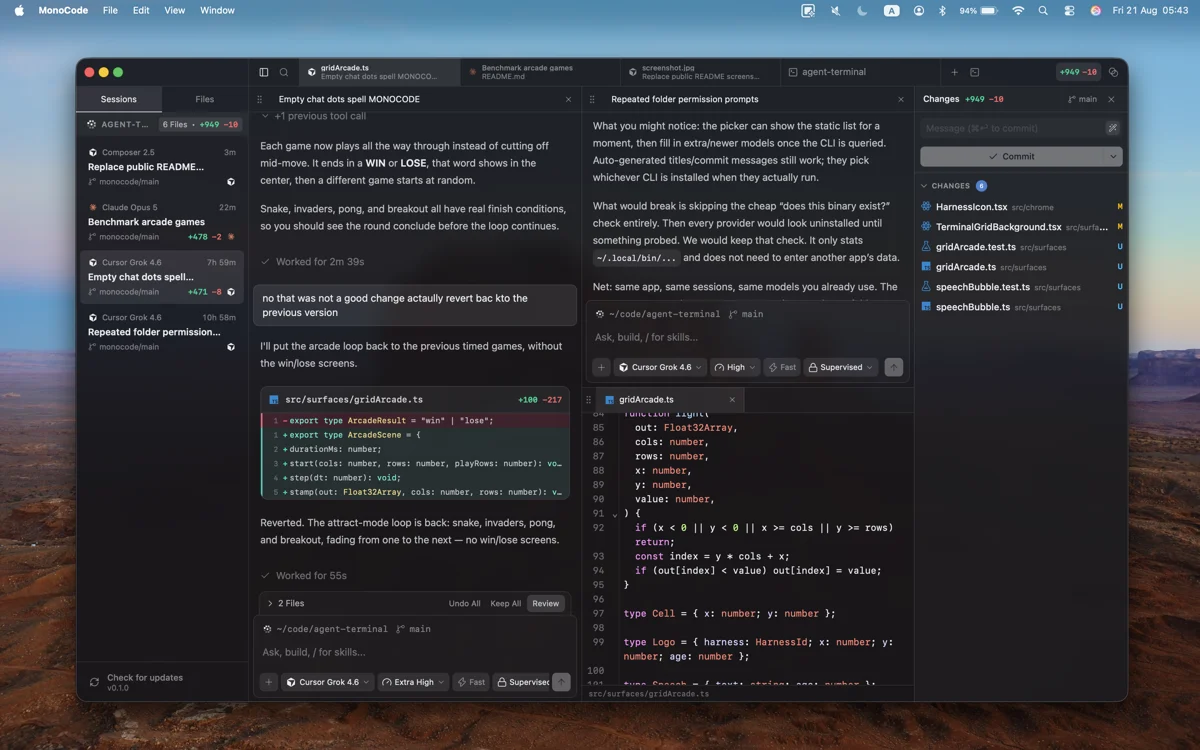Viewport: 1200px width, 750px height.
Task: Click Undo All for the 2 files
Action: 465,603
